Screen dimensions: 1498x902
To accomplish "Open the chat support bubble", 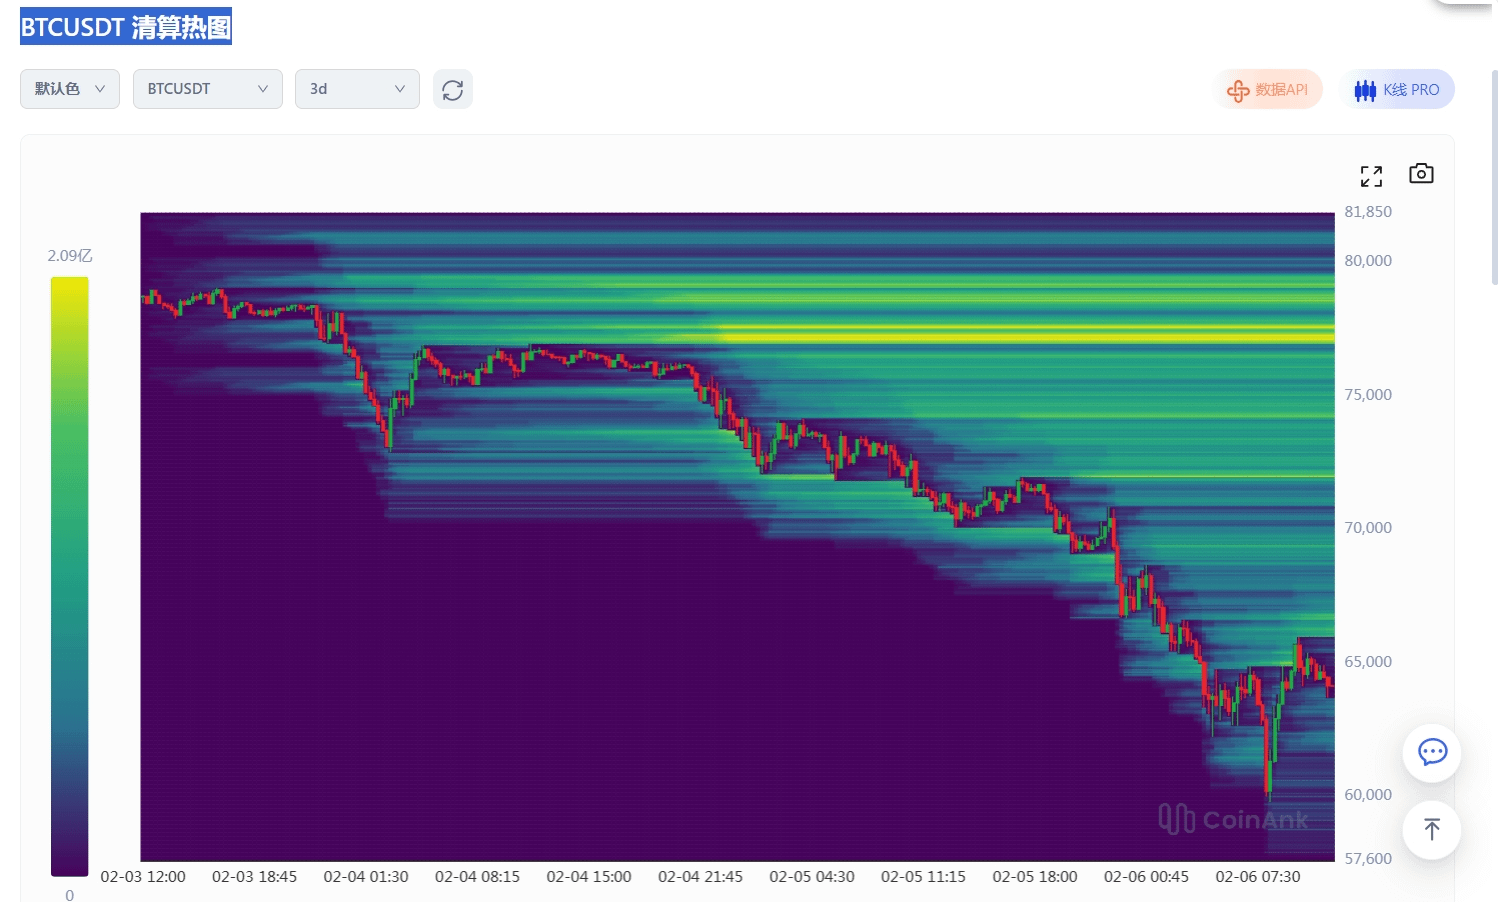I will coord(1431,752).
